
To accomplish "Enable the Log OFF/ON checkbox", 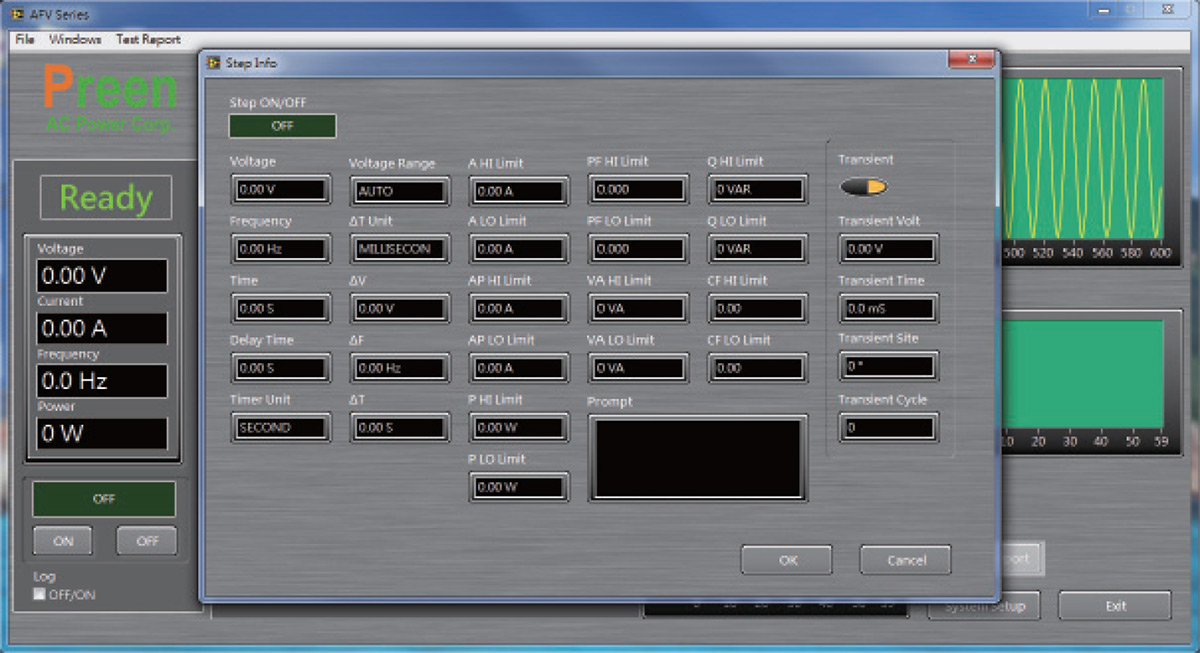I will coord(40,595).
